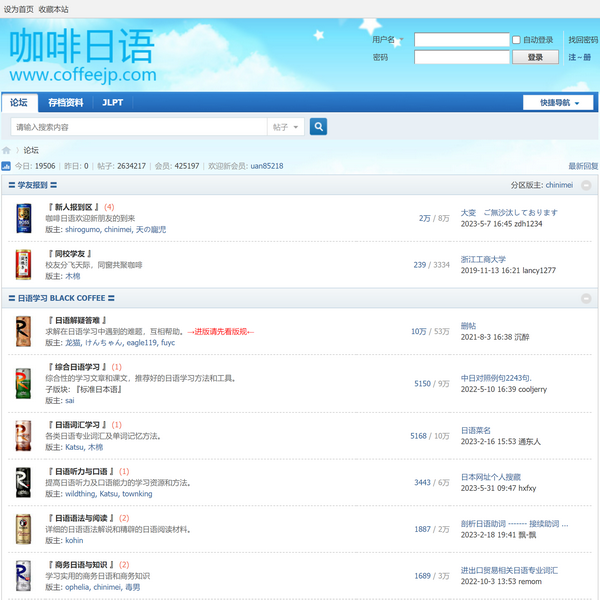Viewport: 600px width, 600px height.
Task: Click the 综合日语学习 forum can icon
Action: point(24,383)
